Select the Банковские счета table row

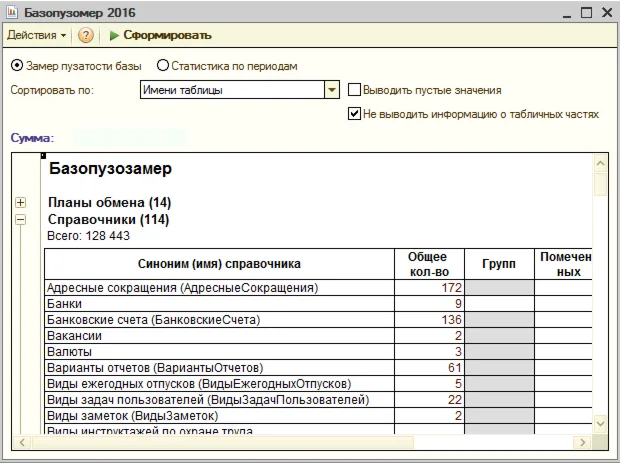[x=153, y=320]
